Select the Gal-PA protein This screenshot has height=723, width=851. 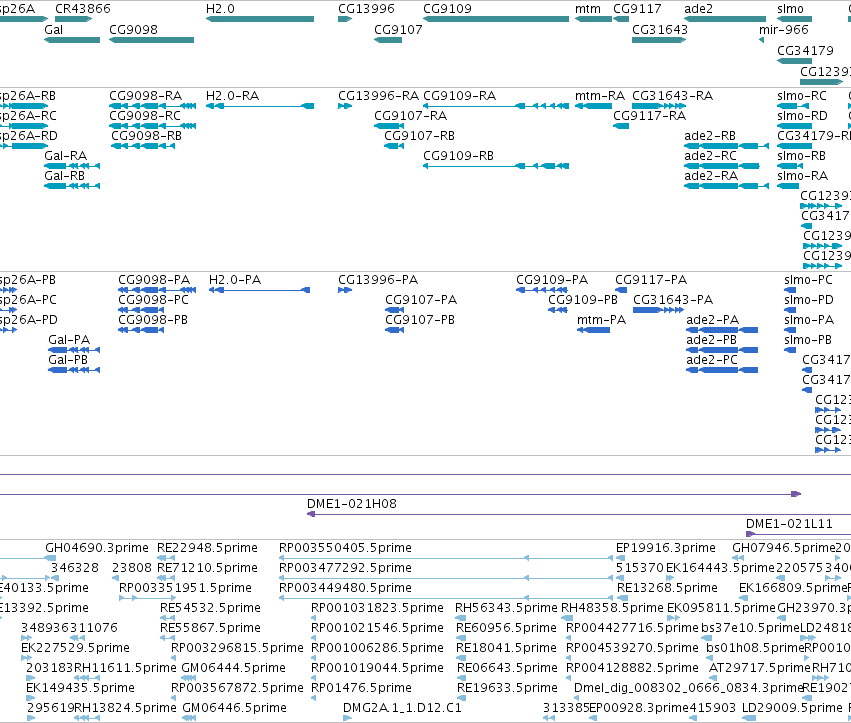tap(74, 350)
